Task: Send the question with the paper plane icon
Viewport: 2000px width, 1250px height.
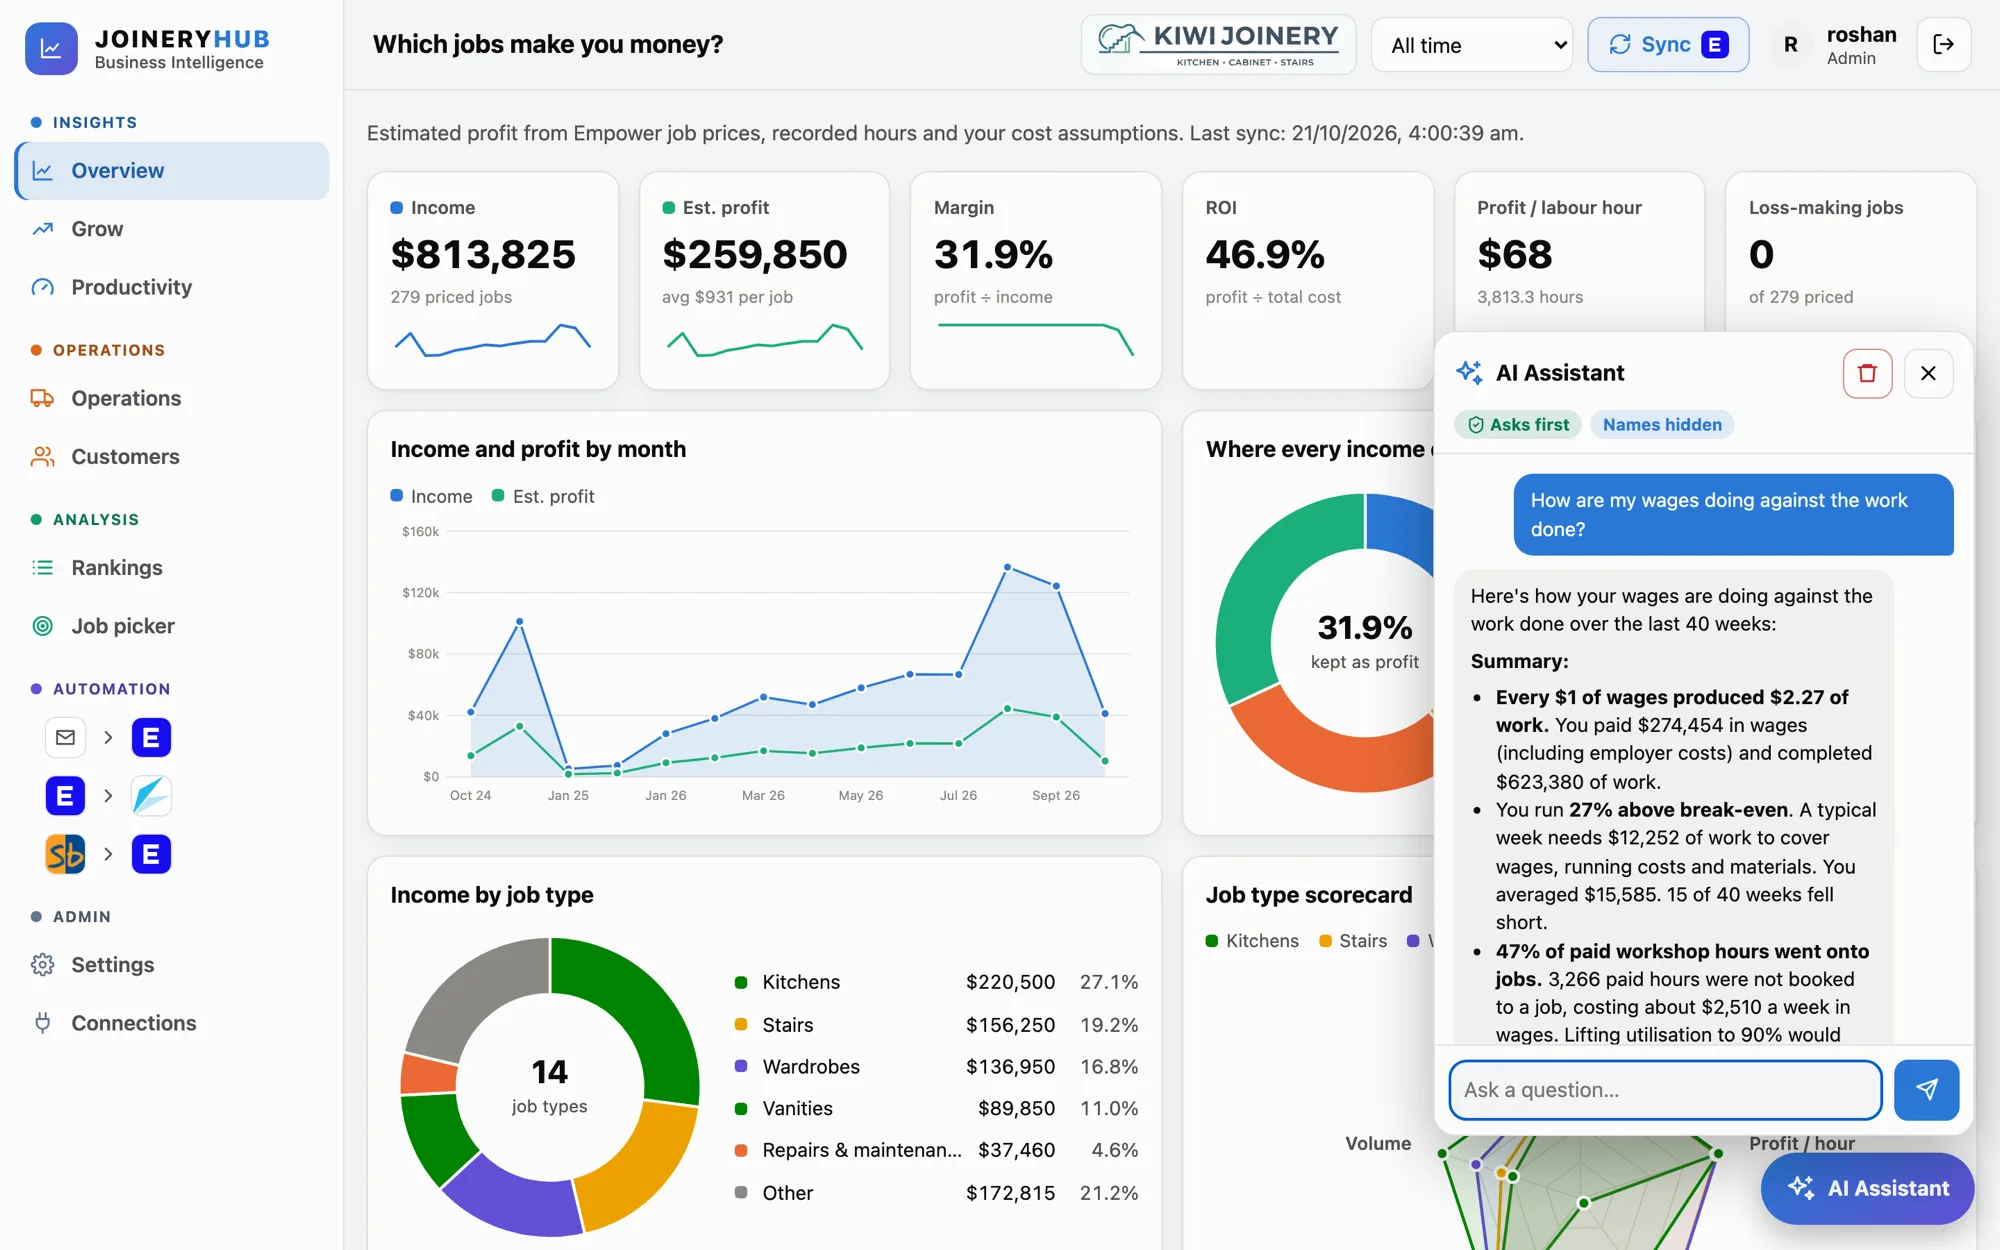Action: pyautogui.click(x=1926, y=1089)
